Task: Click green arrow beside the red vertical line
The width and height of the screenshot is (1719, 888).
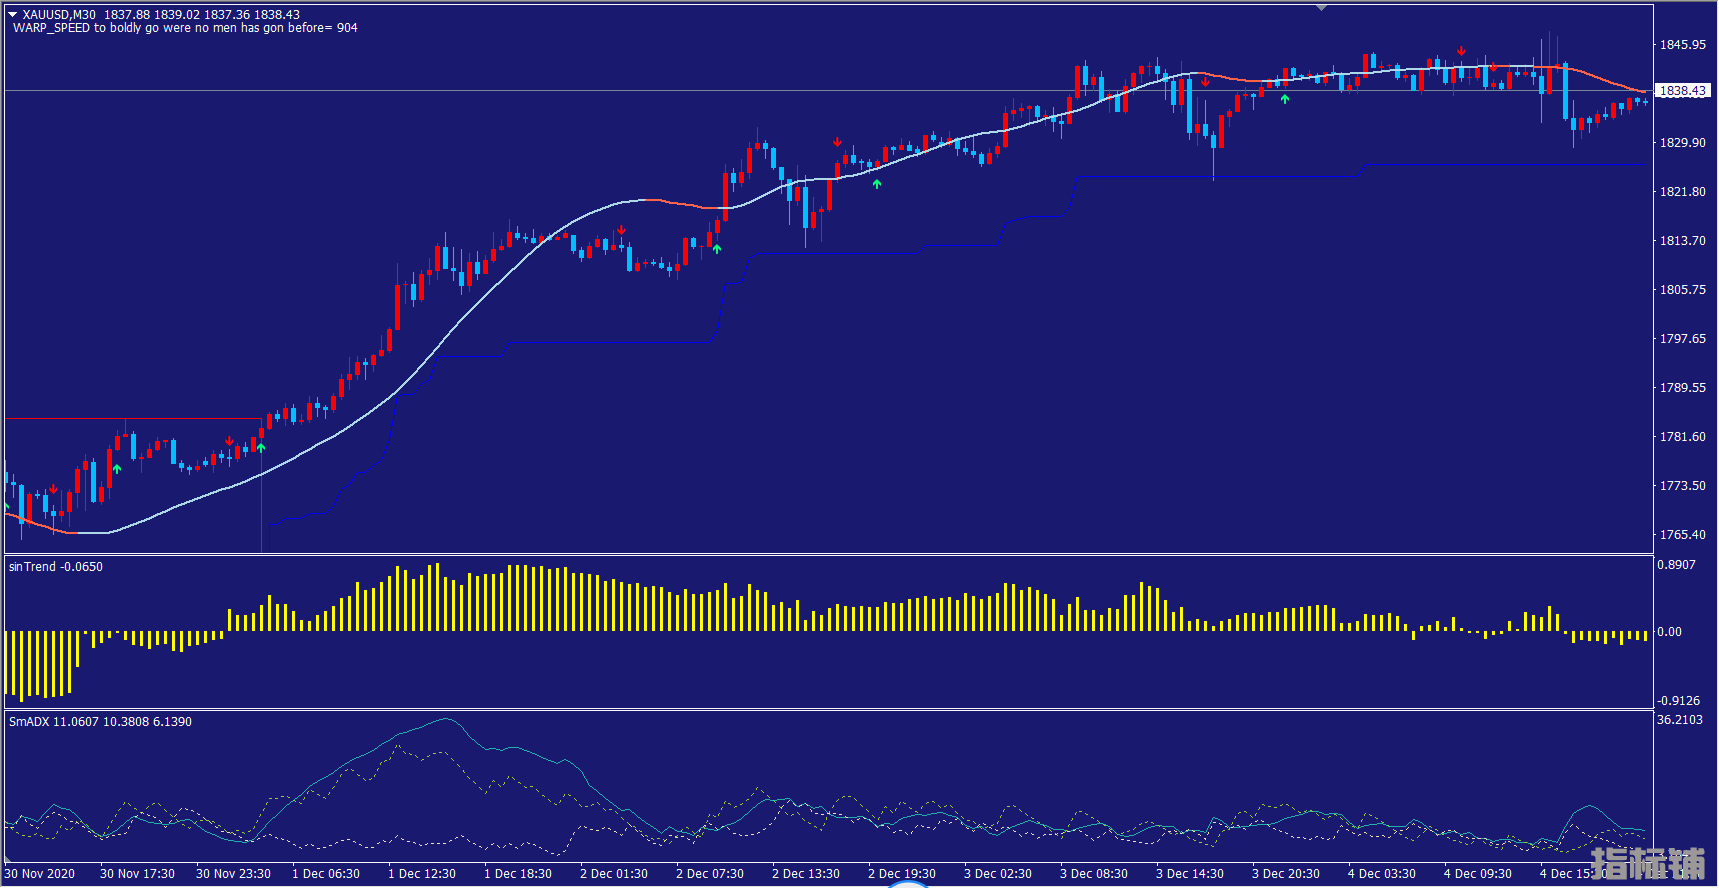Action: [x=261, y=448]
